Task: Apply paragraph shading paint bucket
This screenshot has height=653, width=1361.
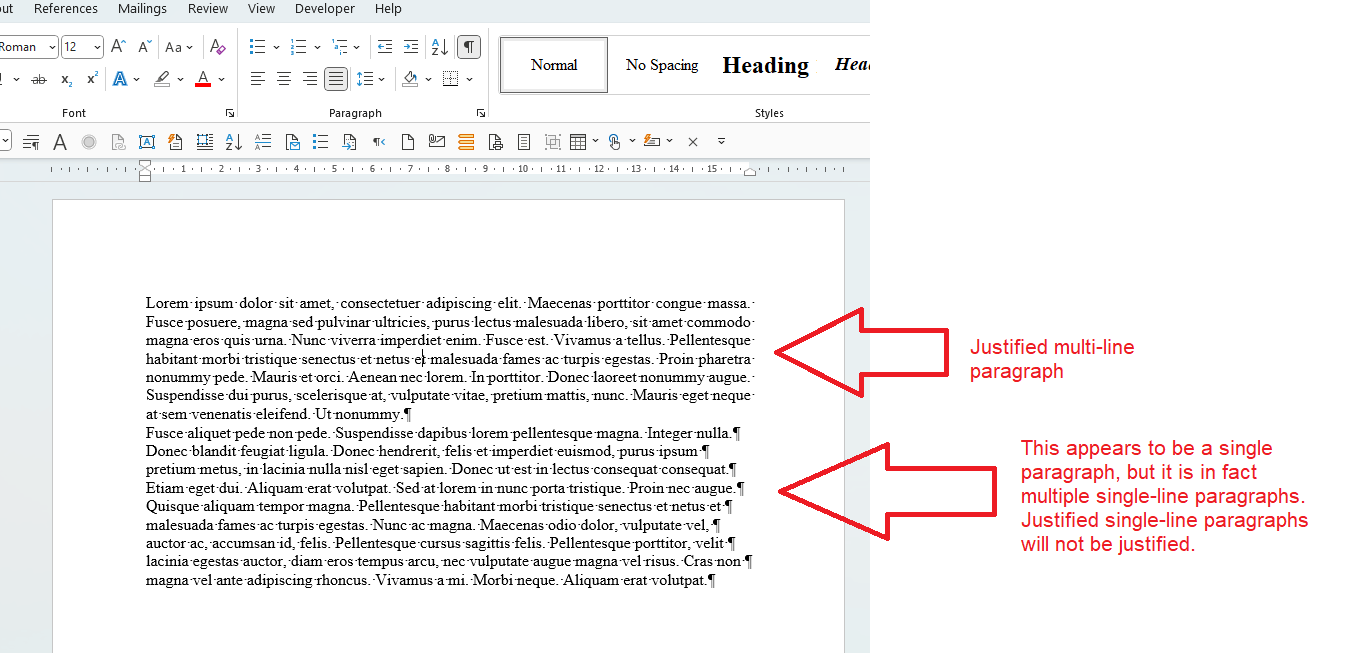Action: [x=409, y=79]
